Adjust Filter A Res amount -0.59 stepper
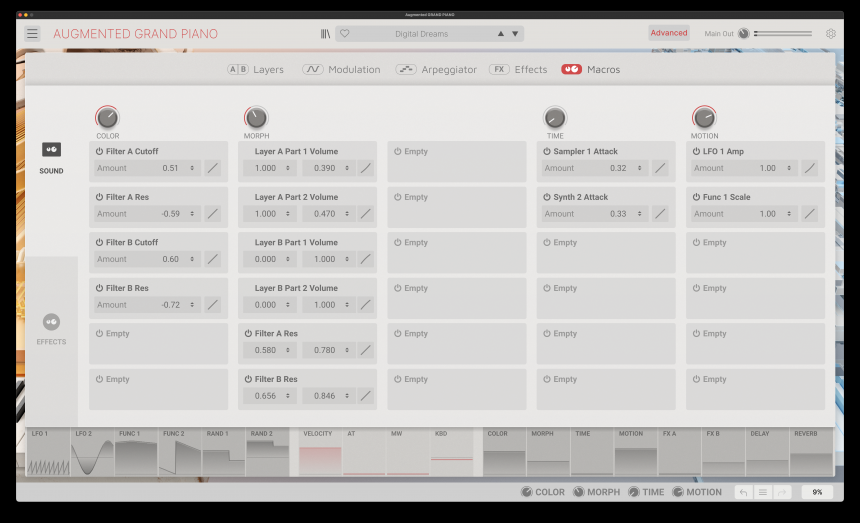The width and height of the screenshot is (860, 523). (192, 214)
